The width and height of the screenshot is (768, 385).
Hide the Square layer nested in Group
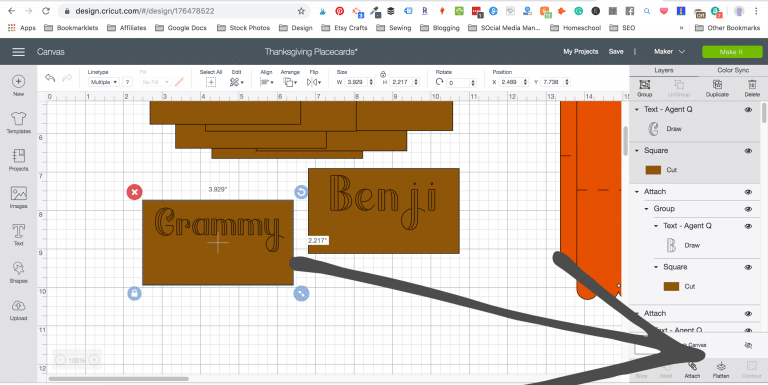pos(748,267)
